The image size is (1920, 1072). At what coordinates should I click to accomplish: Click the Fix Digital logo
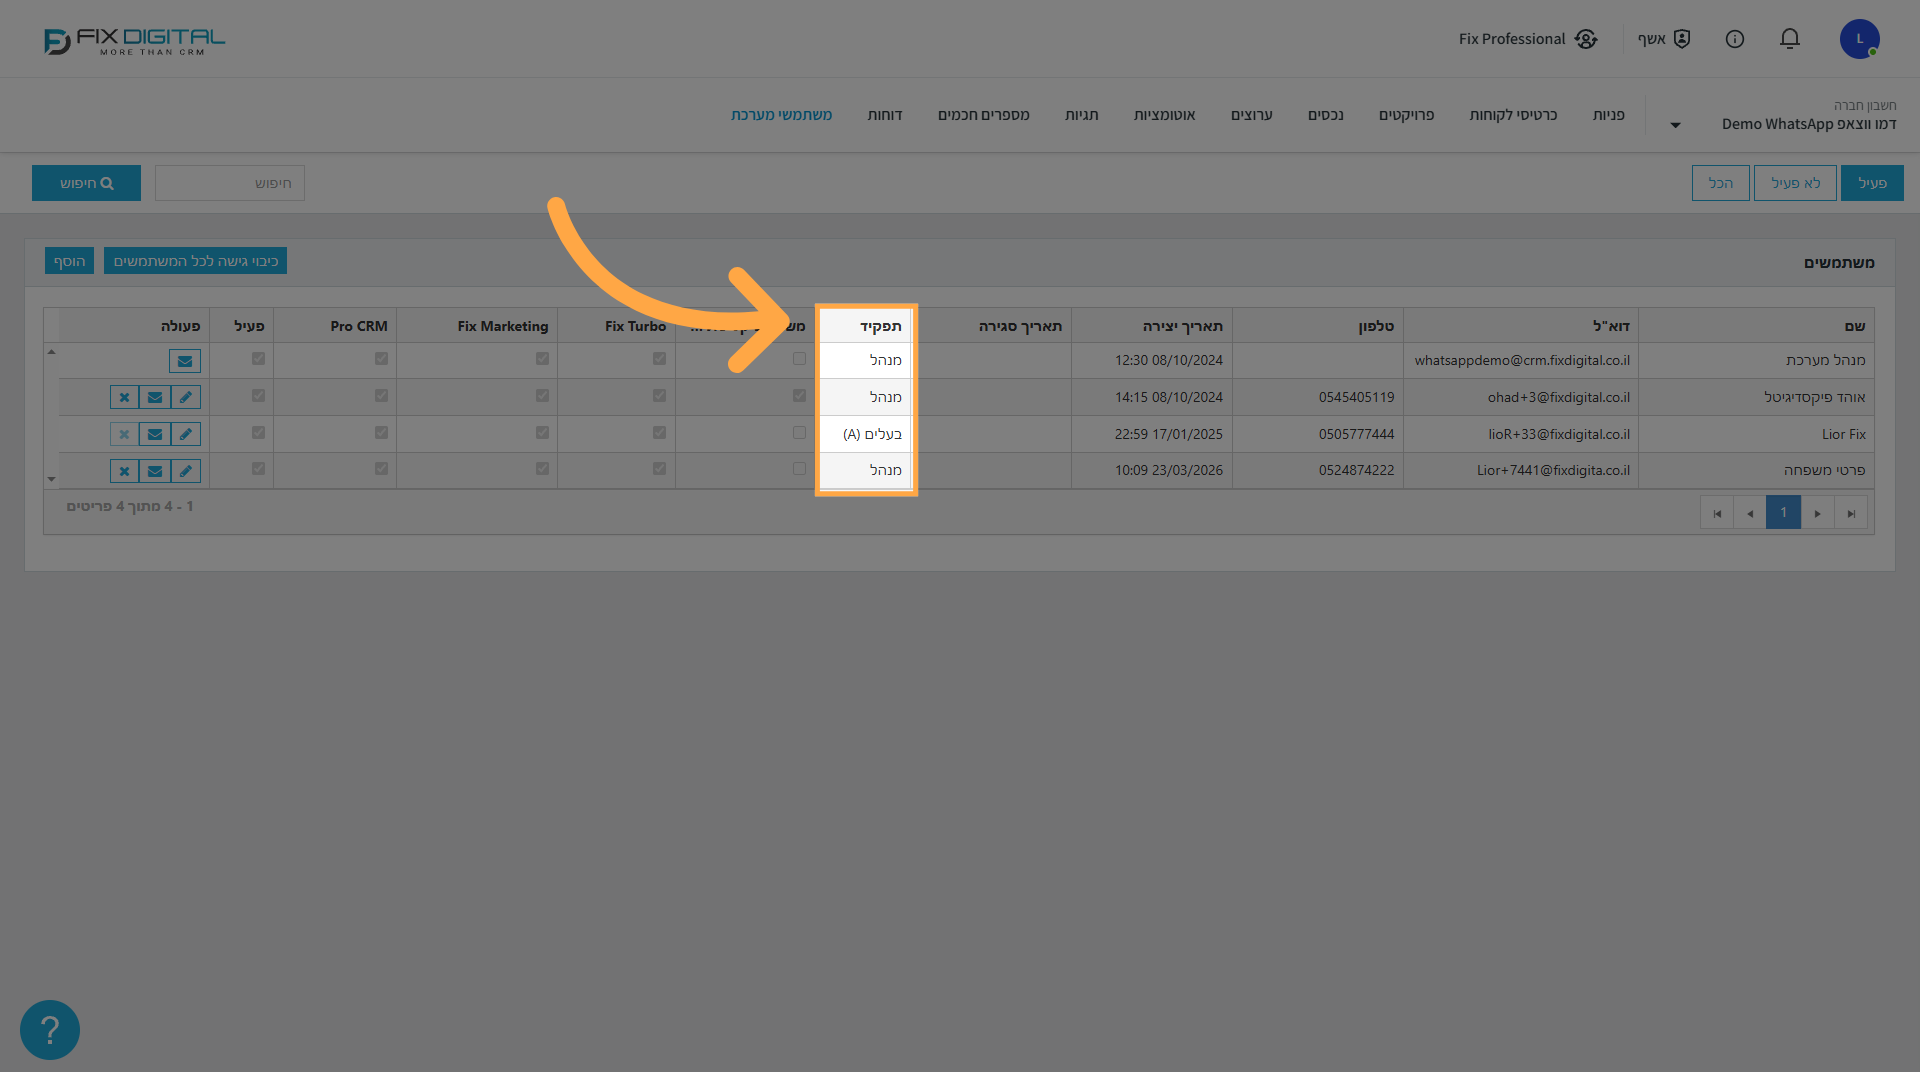[x=134, y=41]
